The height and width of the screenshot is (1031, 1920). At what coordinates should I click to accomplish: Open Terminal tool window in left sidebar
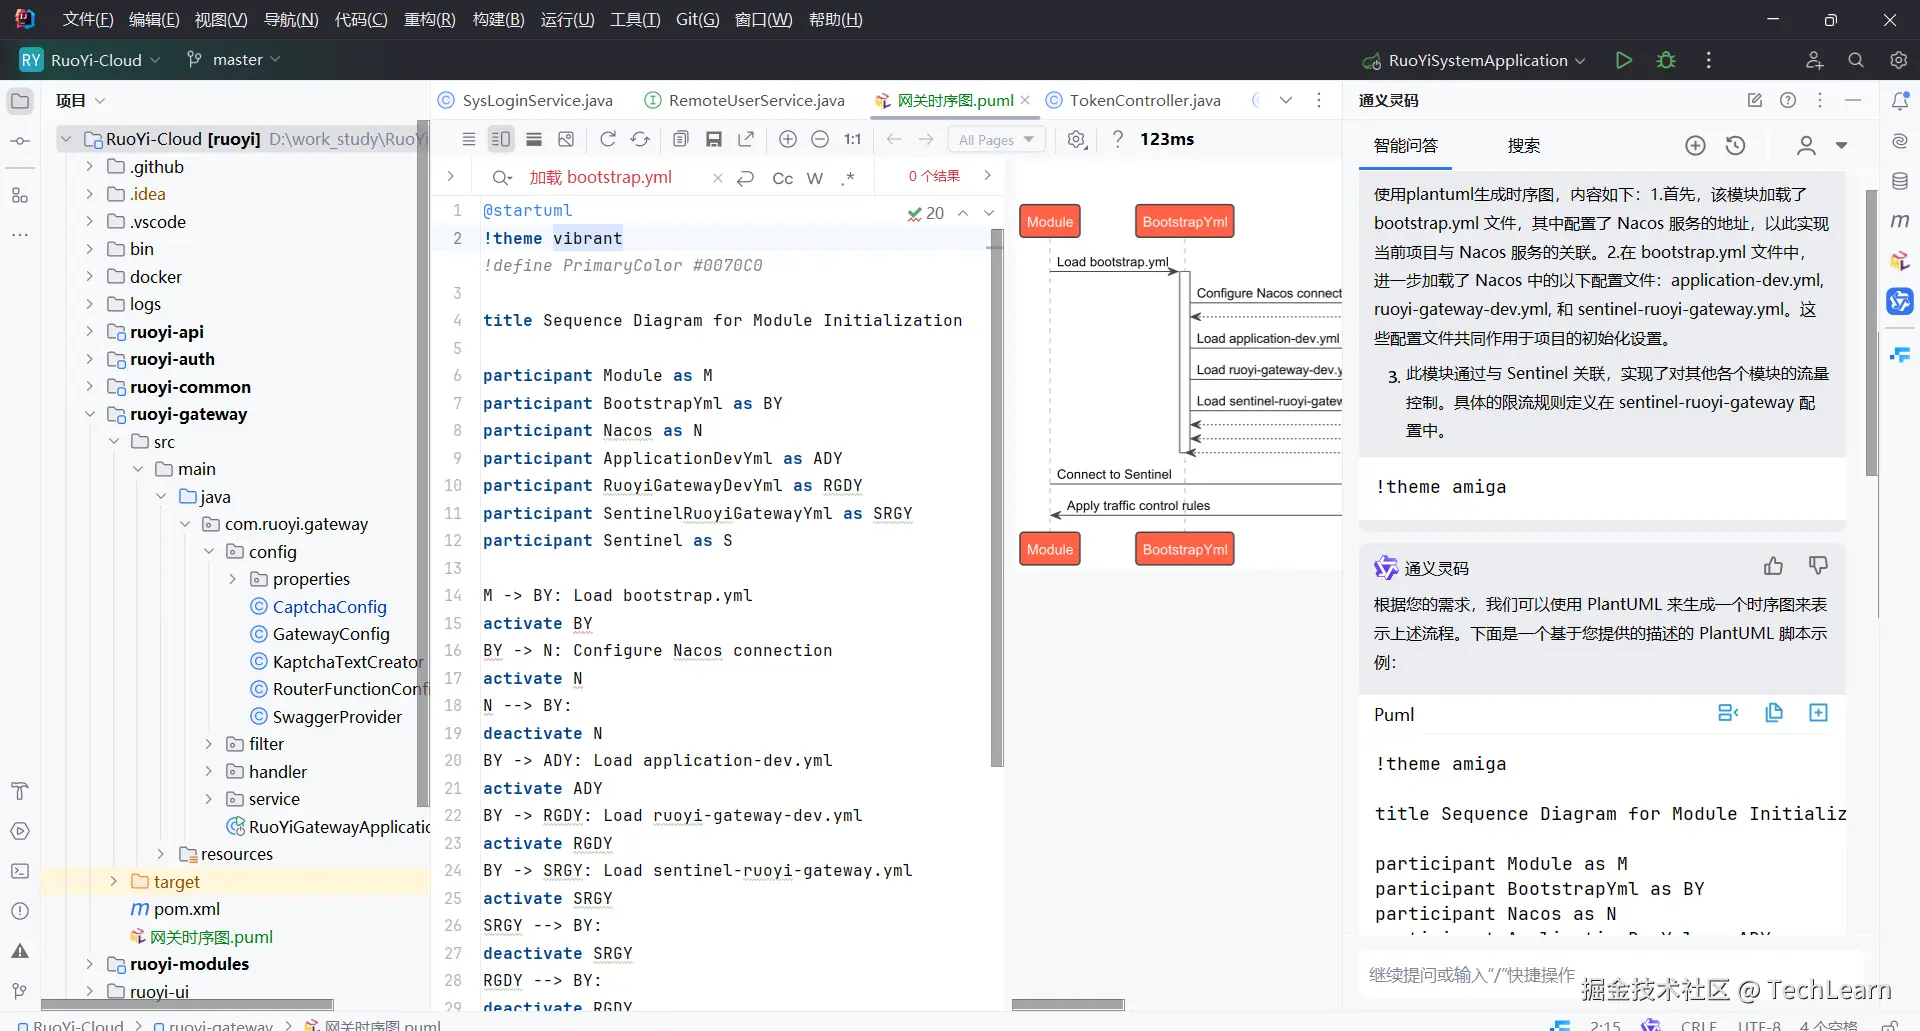pos(20,871)
